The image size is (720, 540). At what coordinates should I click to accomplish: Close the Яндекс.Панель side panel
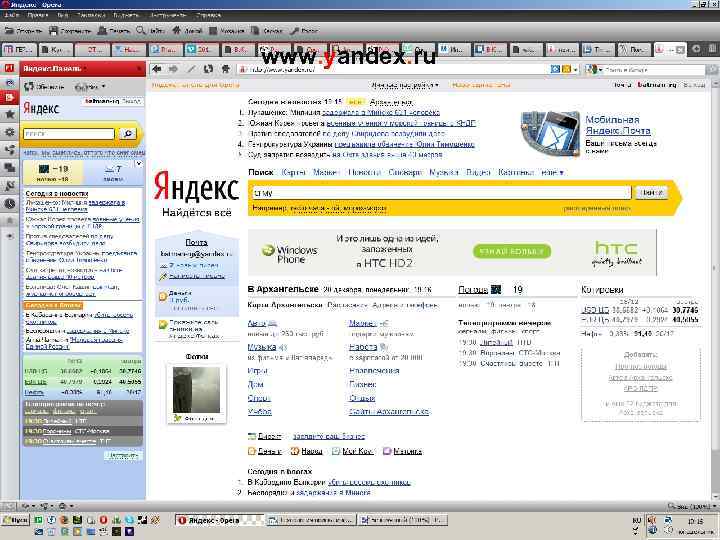[x=140, y=68]
